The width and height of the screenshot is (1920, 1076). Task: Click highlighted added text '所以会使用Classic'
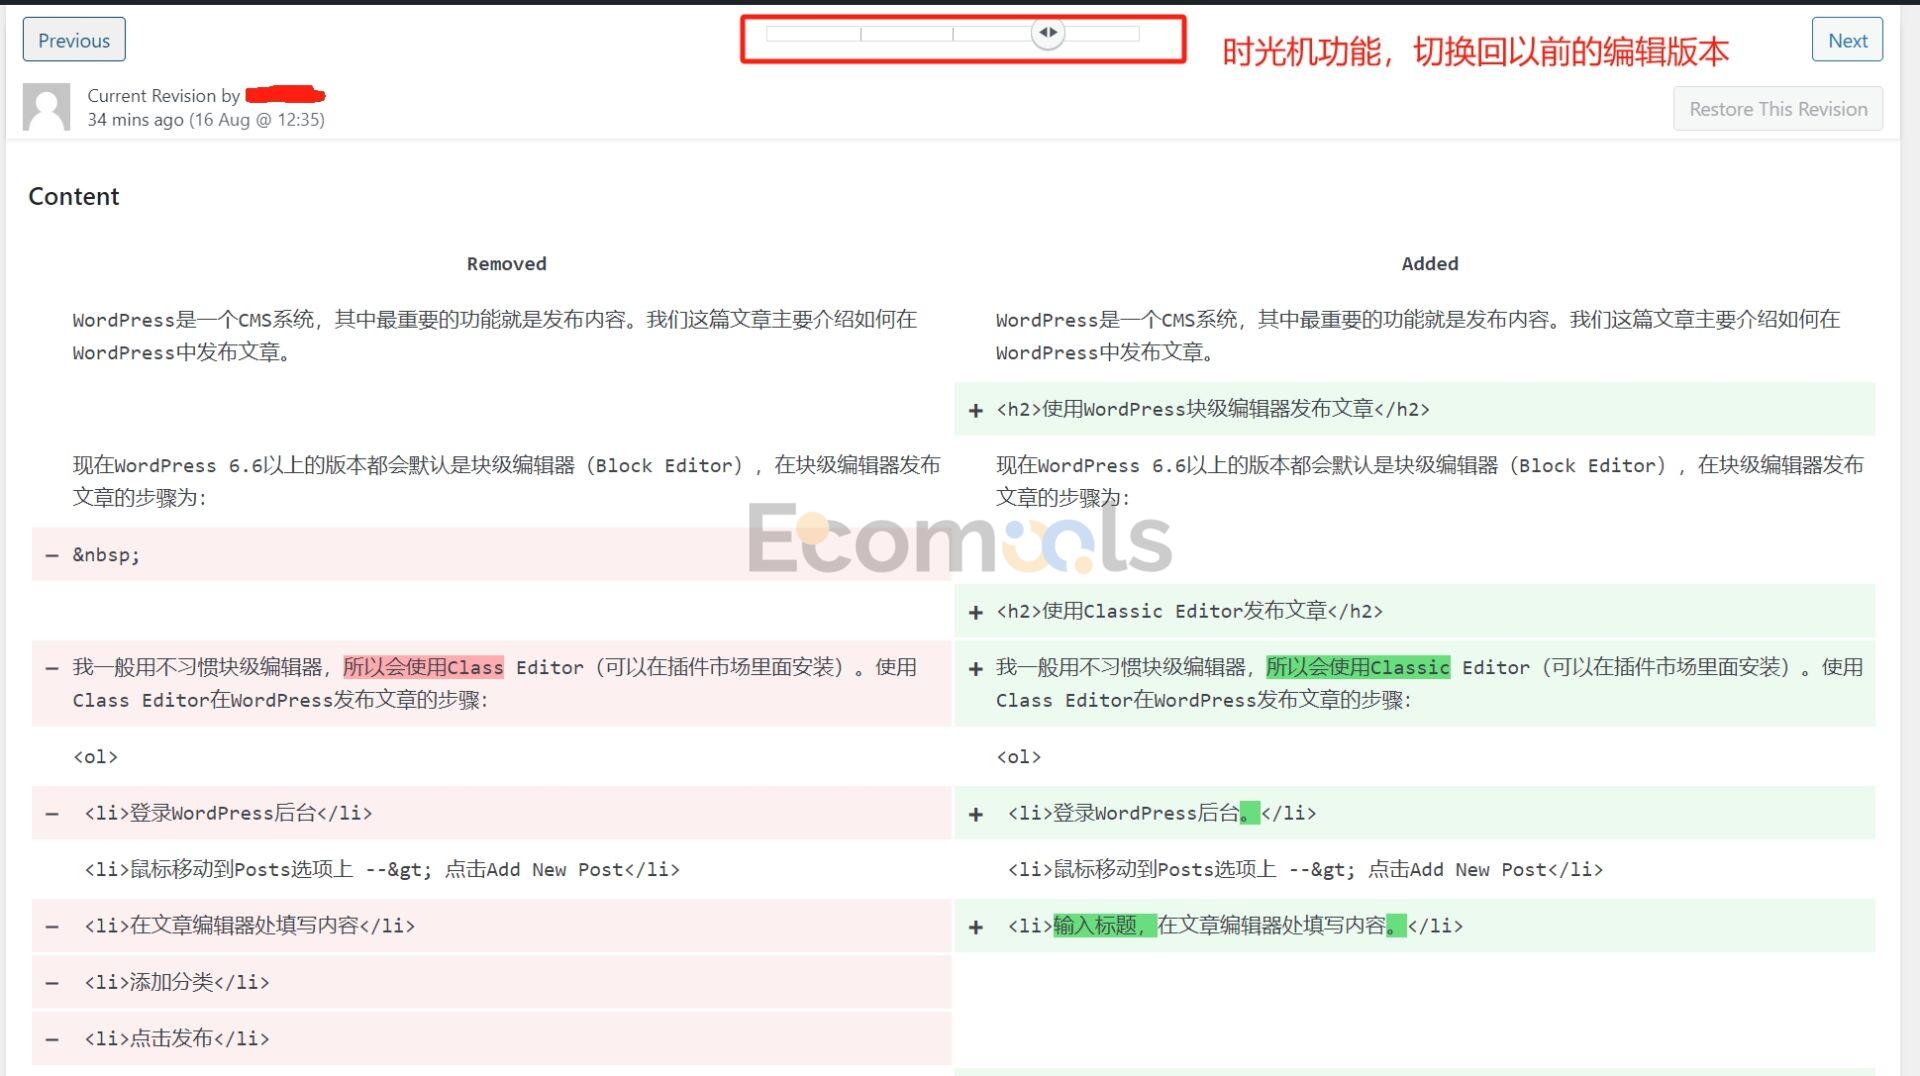[x=1358, y=667]
